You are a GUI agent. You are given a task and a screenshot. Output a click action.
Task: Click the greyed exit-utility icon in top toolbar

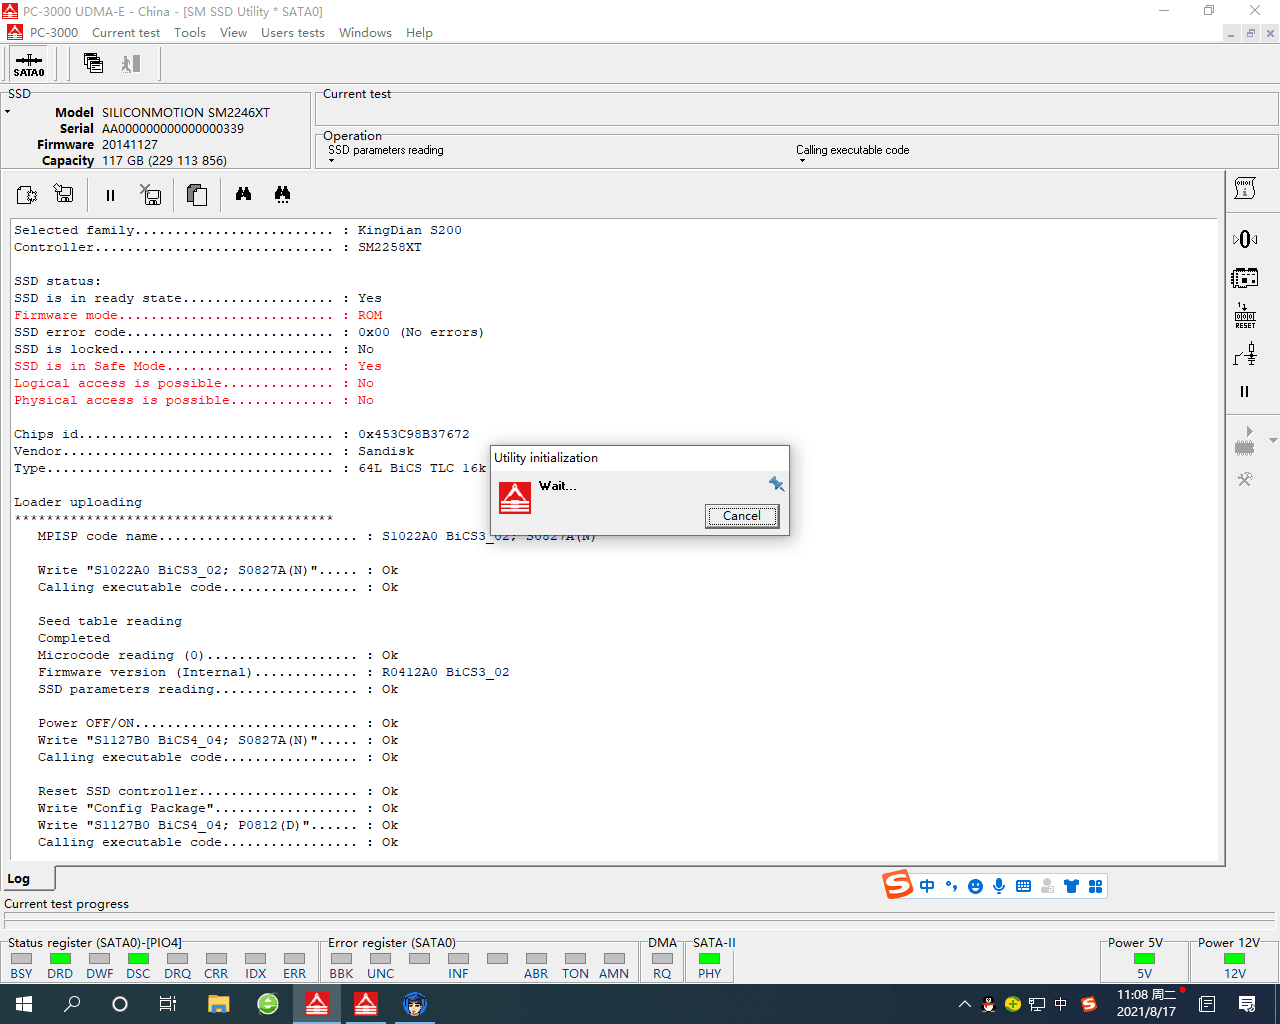point(131,63)
